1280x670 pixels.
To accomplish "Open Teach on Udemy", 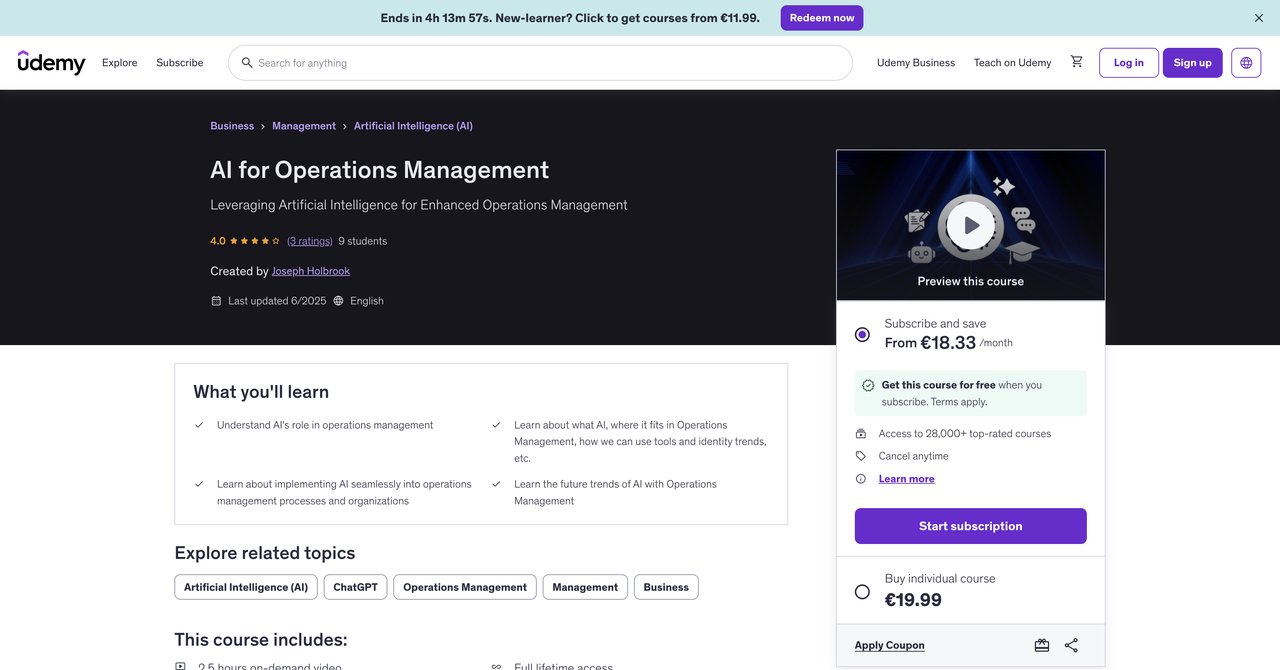I will click(1013, 63).
